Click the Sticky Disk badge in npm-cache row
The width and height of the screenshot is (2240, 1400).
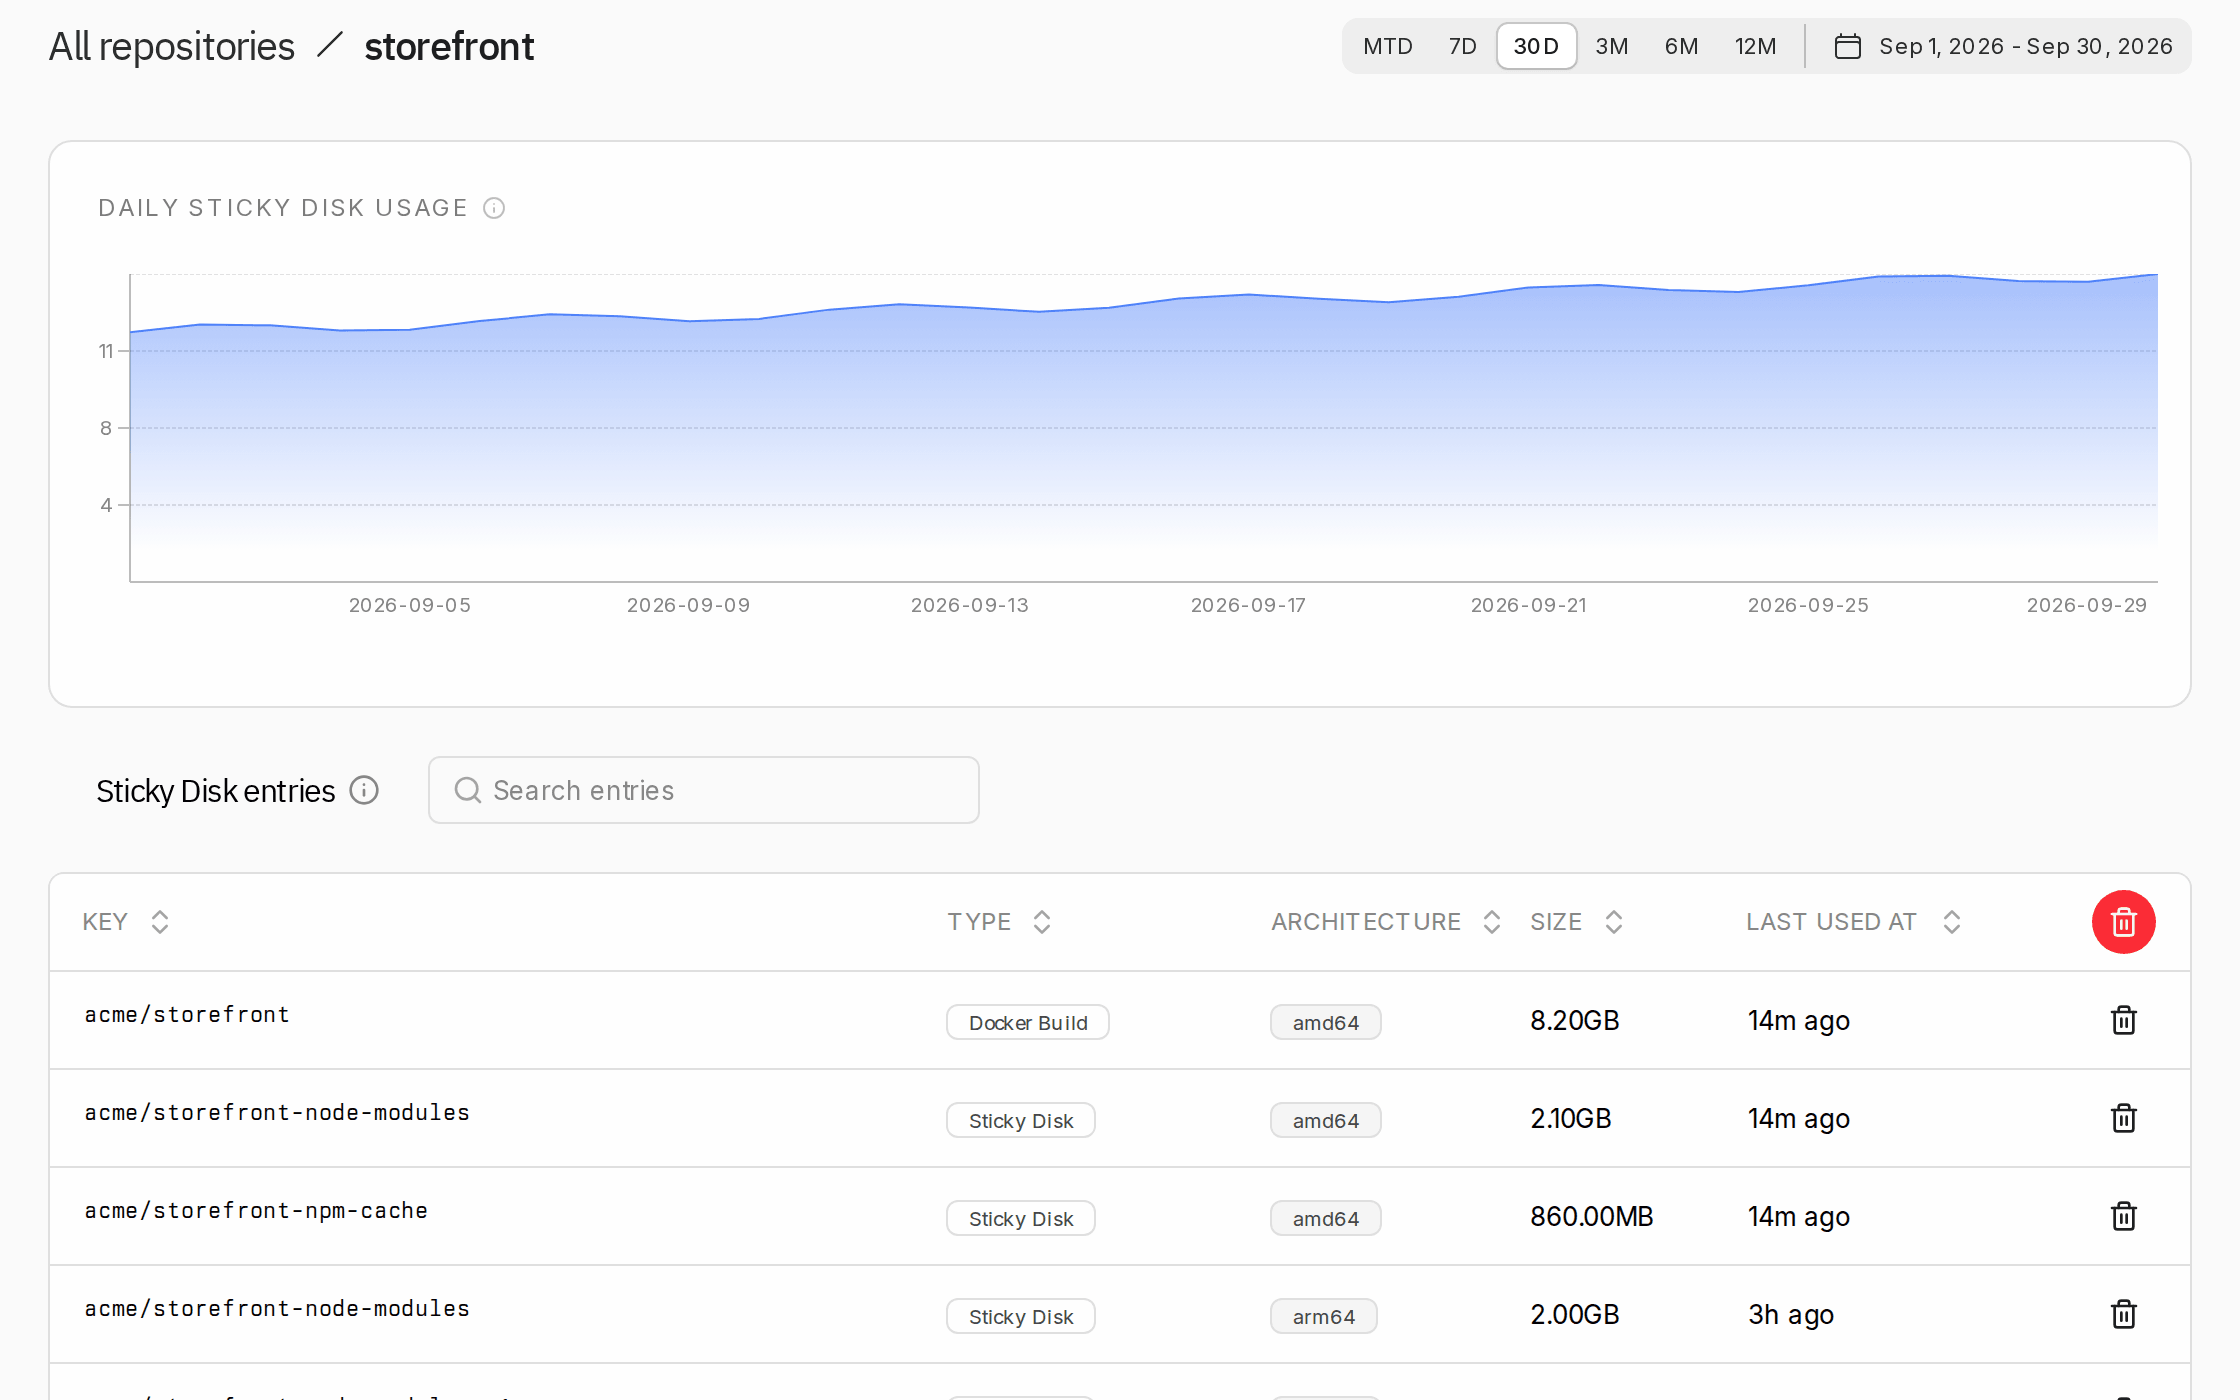[1021, 1218]
